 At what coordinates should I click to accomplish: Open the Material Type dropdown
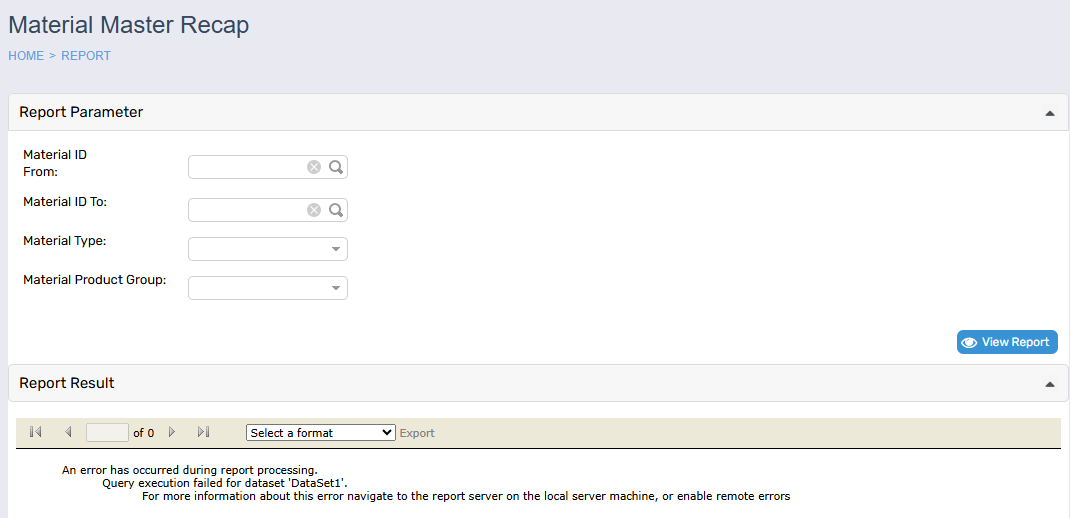point(268,249)
